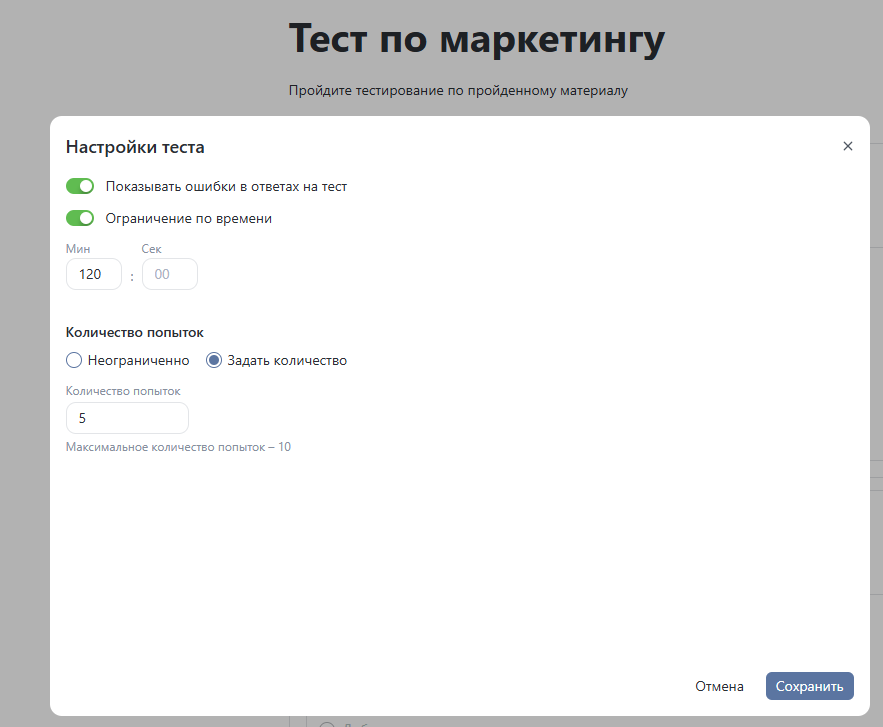Click the subtitle 'Пройдите тестирование по пройденному материалу'

458,90
